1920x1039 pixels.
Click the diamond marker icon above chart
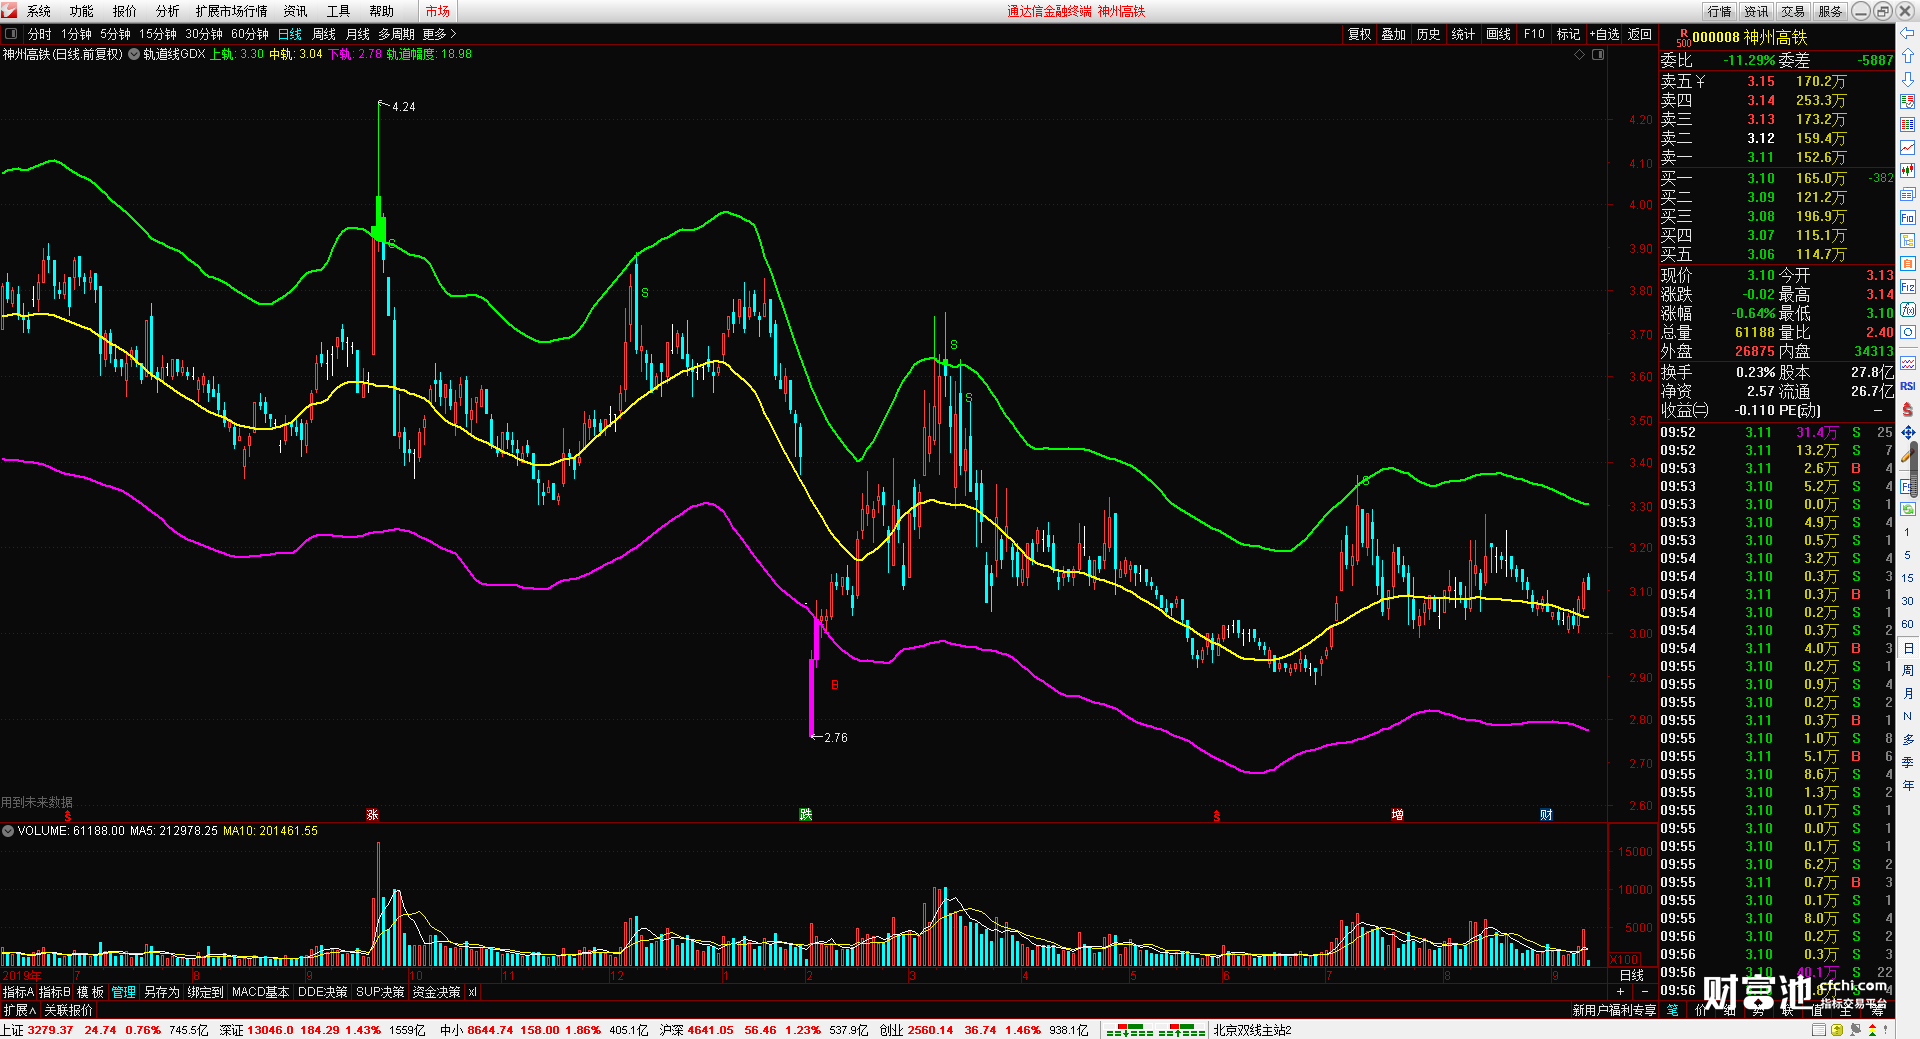[1580, 54]
